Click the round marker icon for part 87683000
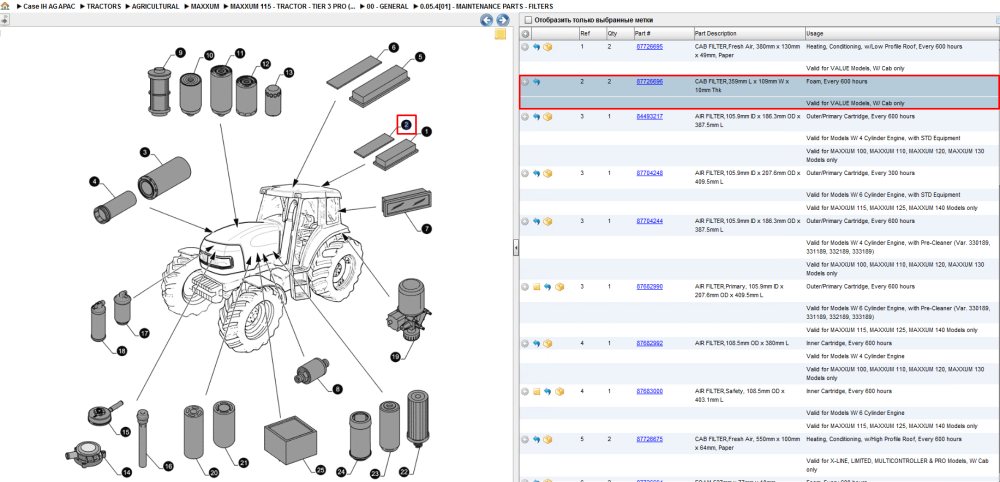Viewport: 1000px width, 482px height. click(525, 391)
